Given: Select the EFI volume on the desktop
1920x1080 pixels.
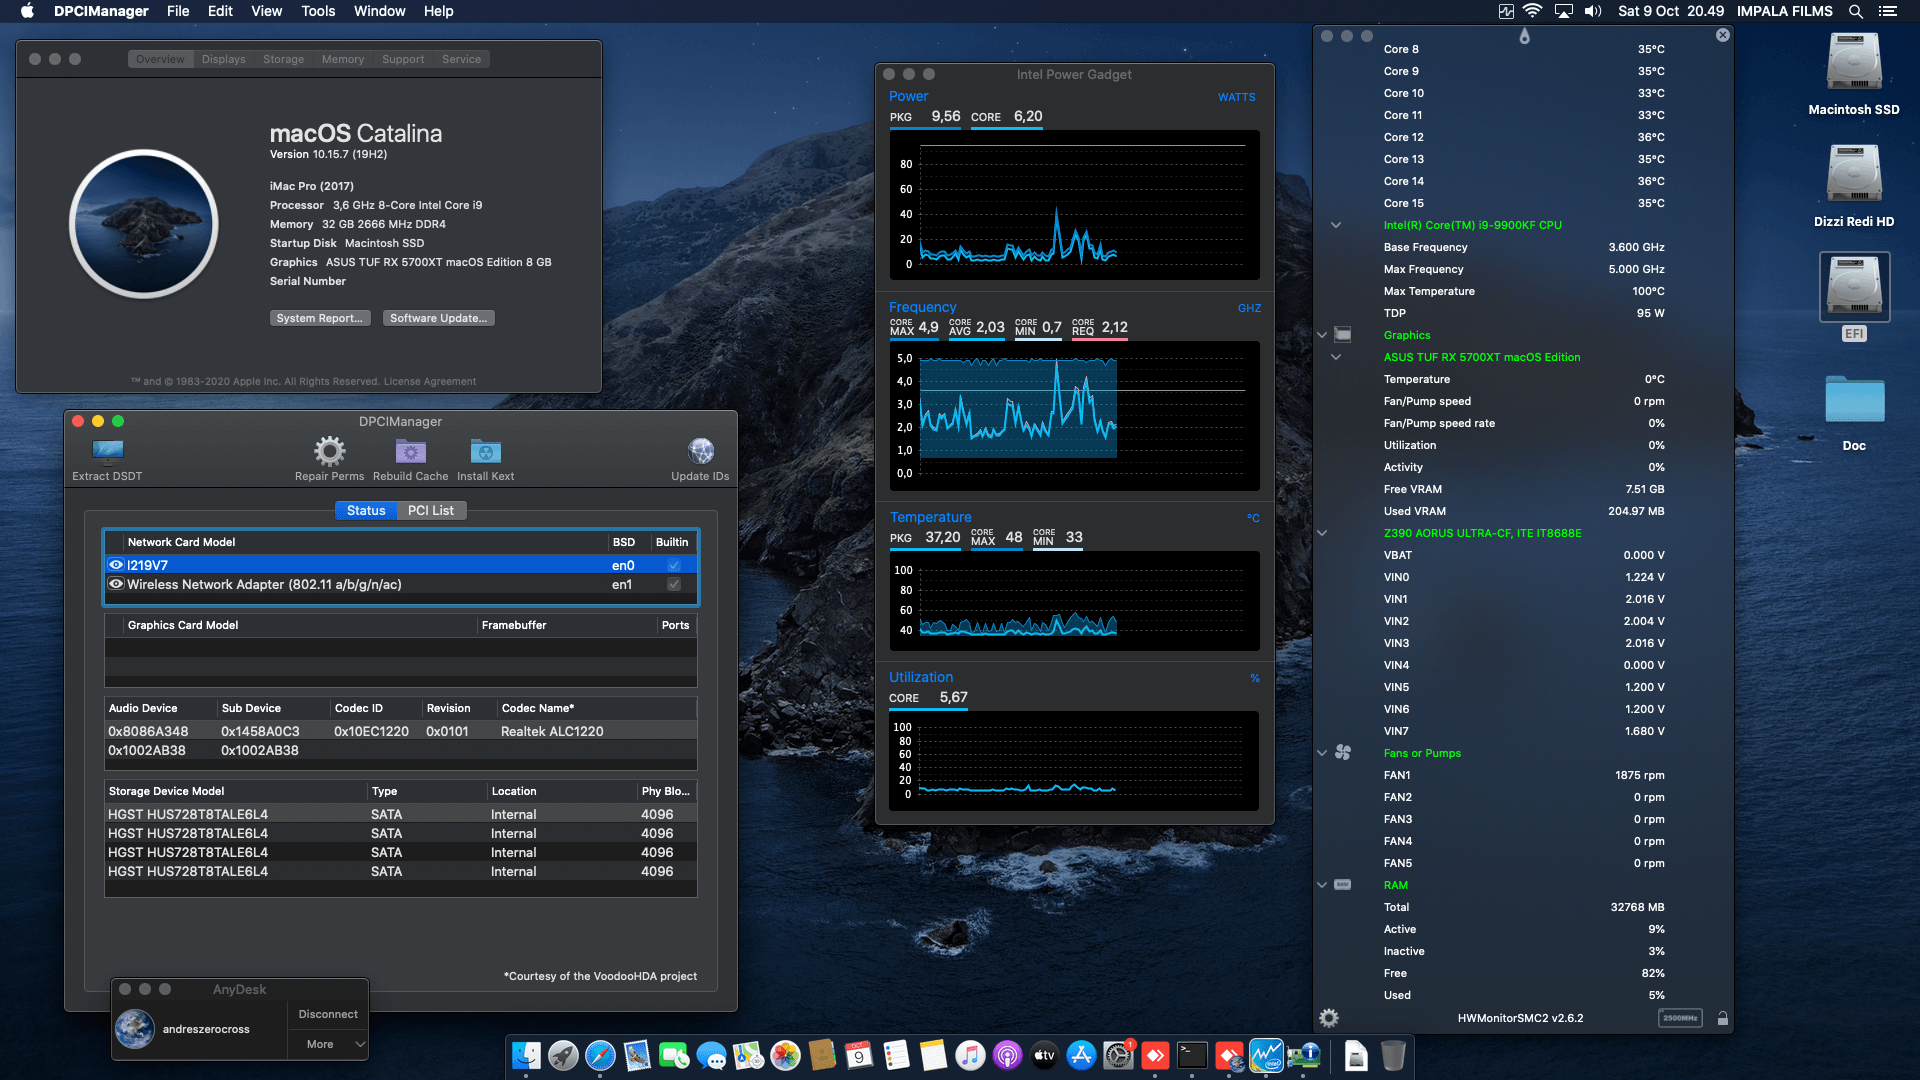Looking at the screenshot, I should (1854, 297).
